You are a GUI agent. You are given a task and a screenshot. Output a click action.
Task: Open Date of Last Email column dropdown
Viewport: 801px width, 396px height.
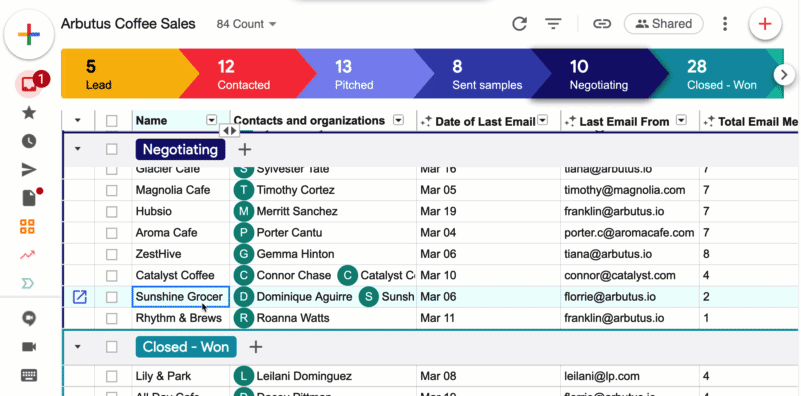click(543, 120)
